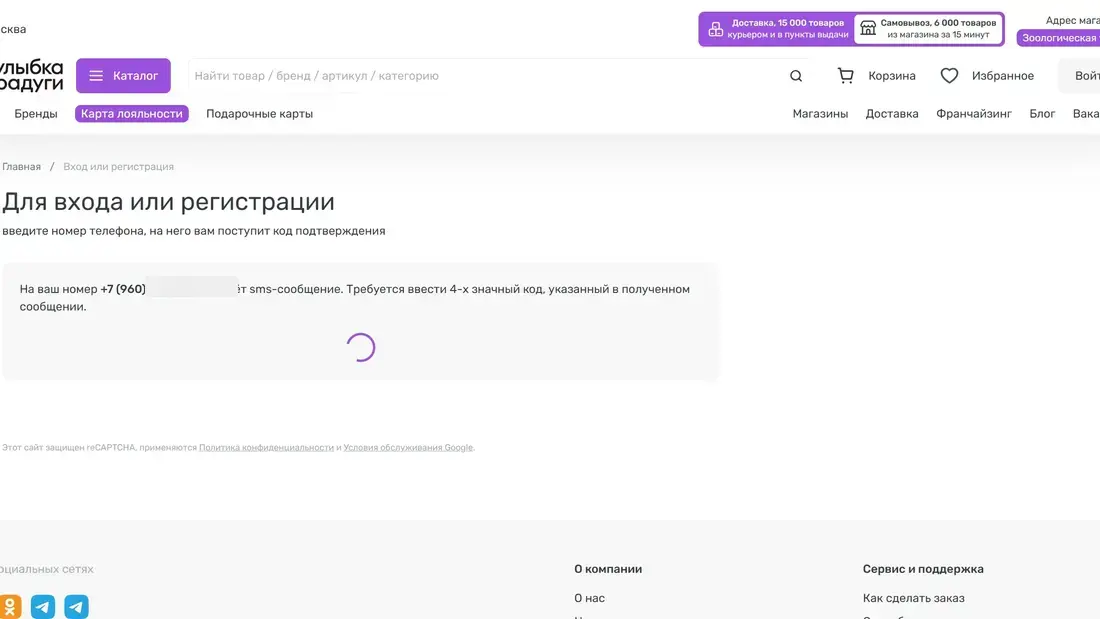Screen dimensions: 1100x619
Task: Go to the Магазины section
Action: [x=820, y=113]
